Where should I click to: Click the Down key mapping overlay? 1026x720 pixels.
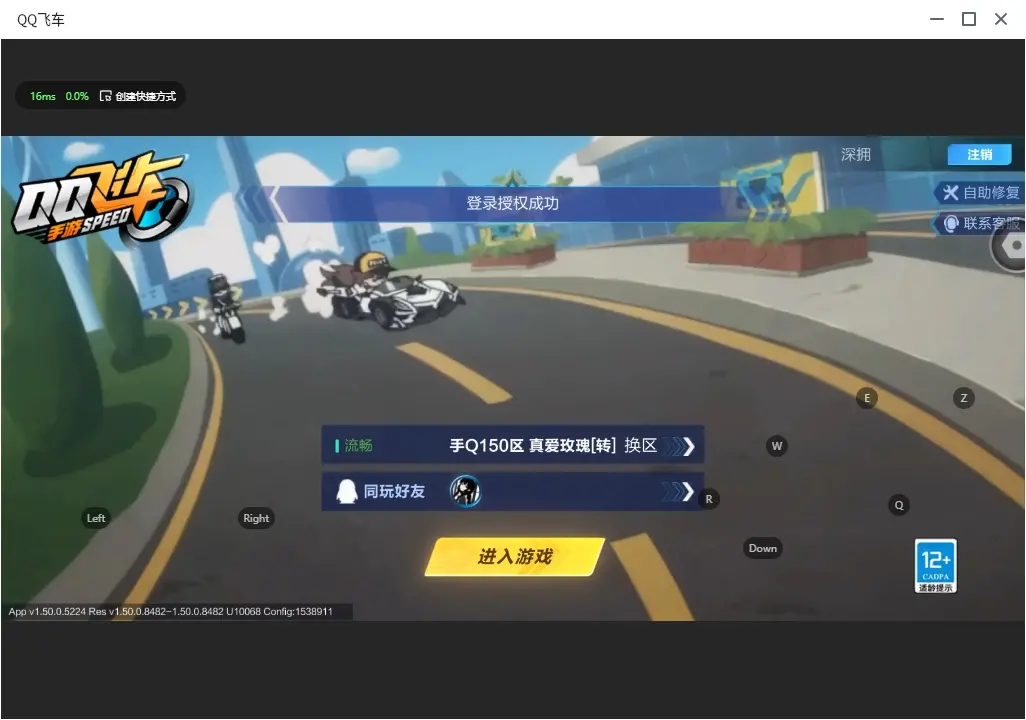click(x=763, y=549)
